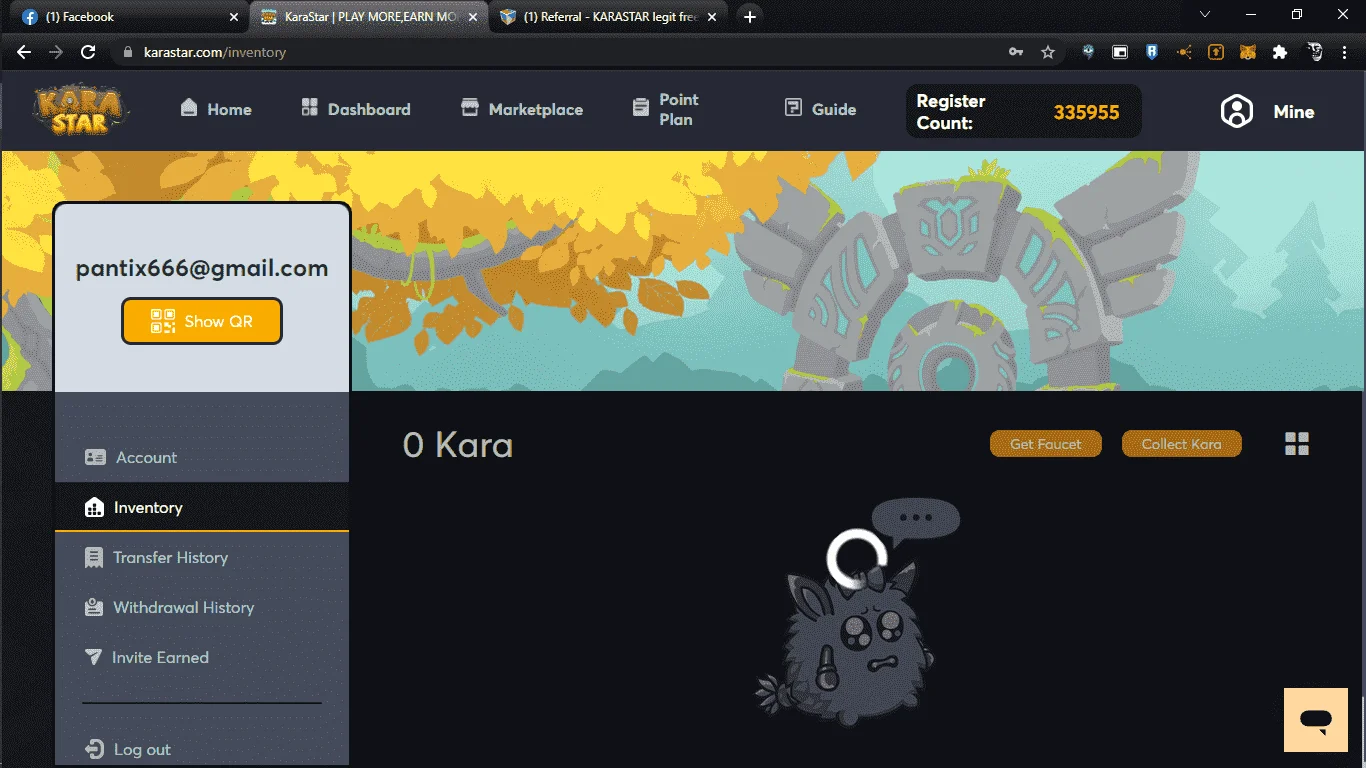The image size is (1366, 768).
Task: Click the Get Faucet button
Action: (1045, 444)
